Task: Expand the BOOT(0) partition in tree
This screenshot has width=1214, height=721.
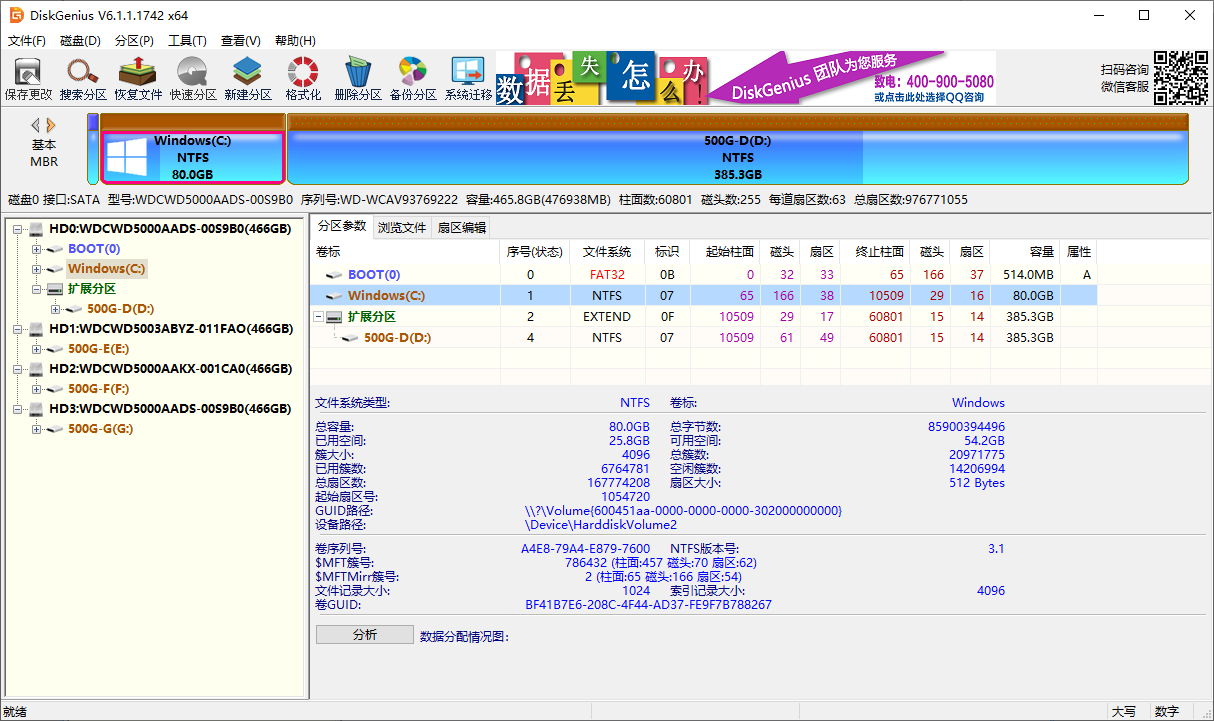Action: click(37, 249)
